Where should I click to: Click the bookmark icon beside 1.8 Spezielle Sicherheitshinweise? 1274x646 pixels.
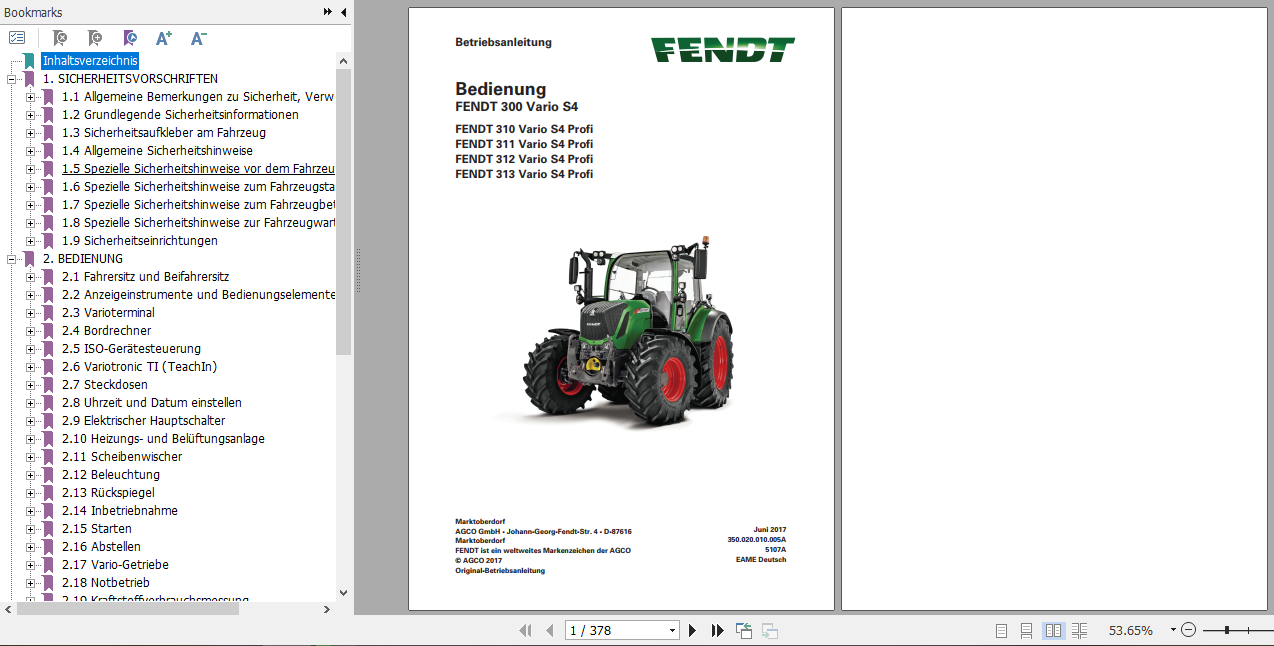48,223
